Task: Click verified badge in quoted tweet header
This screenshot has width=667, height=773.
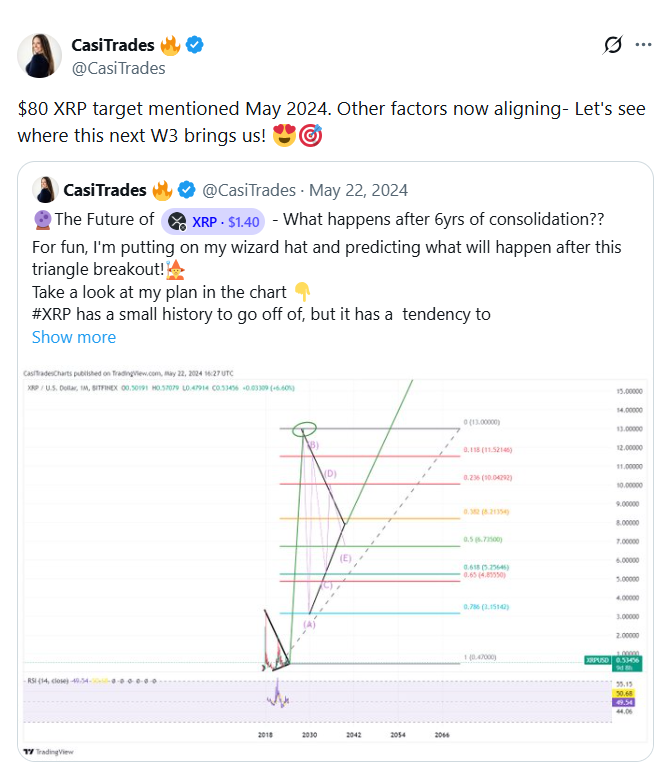Action: pos(186,190)
